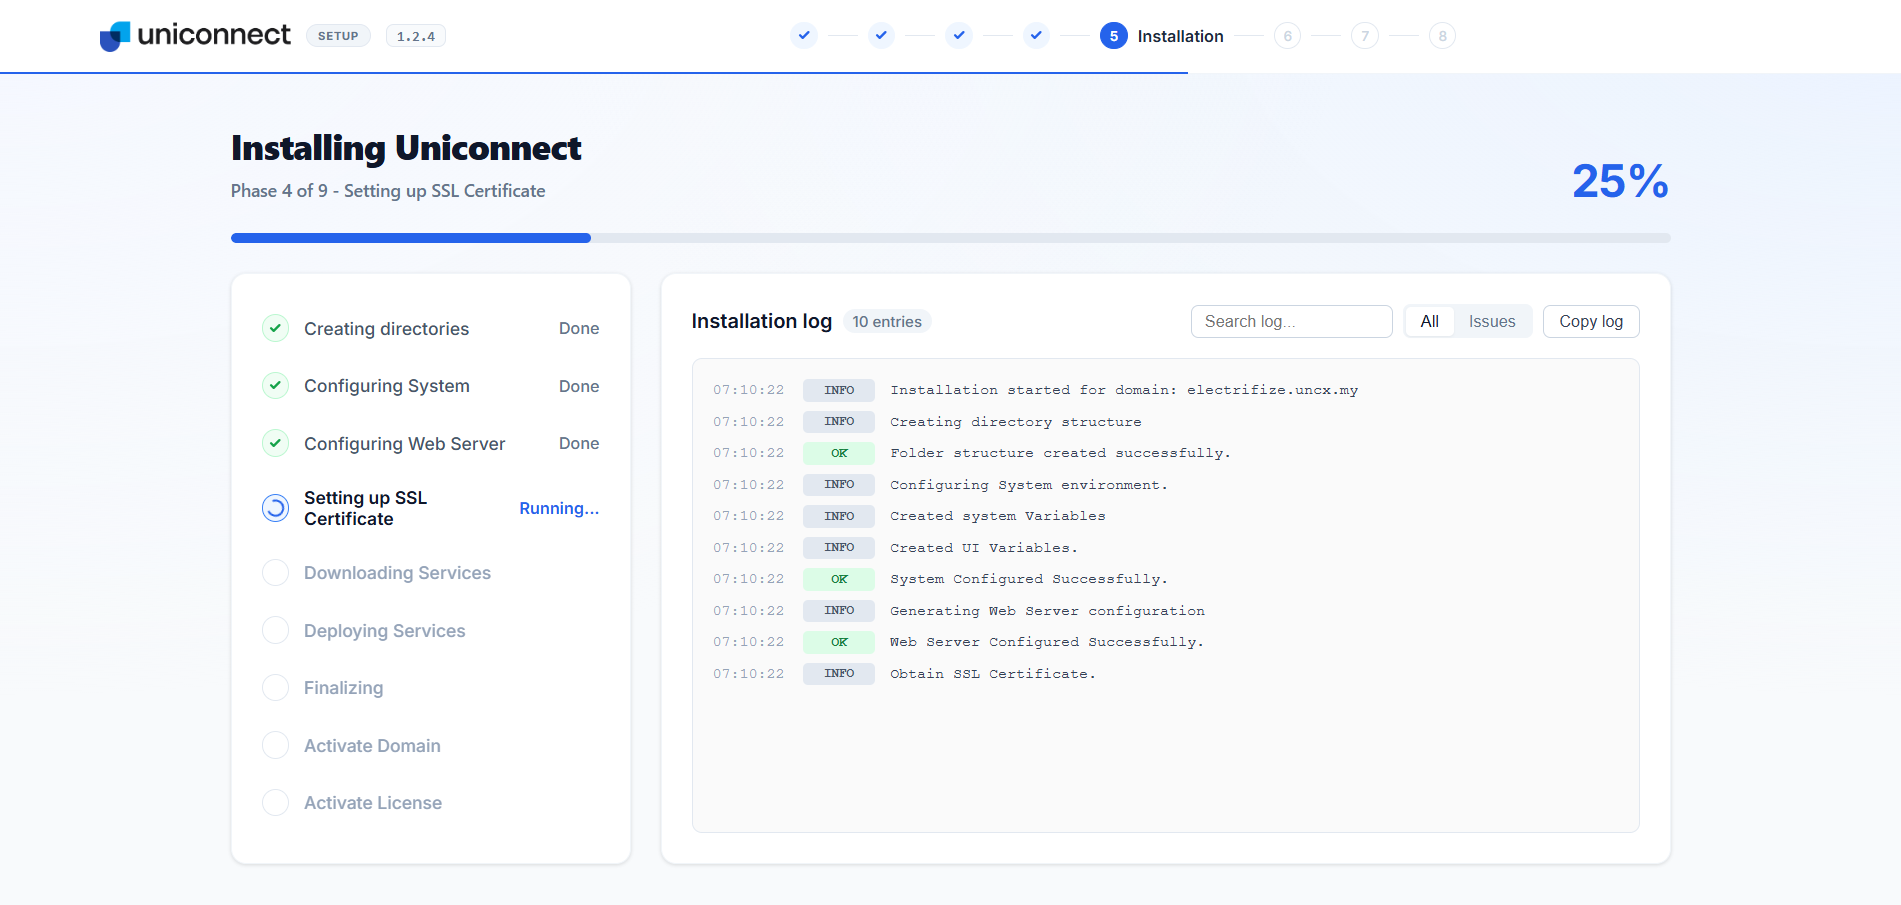Viewport: 1901px width, 905px height.
Task: Select step 8 in the setup stepper
Action: click(x=1442, y=36)
